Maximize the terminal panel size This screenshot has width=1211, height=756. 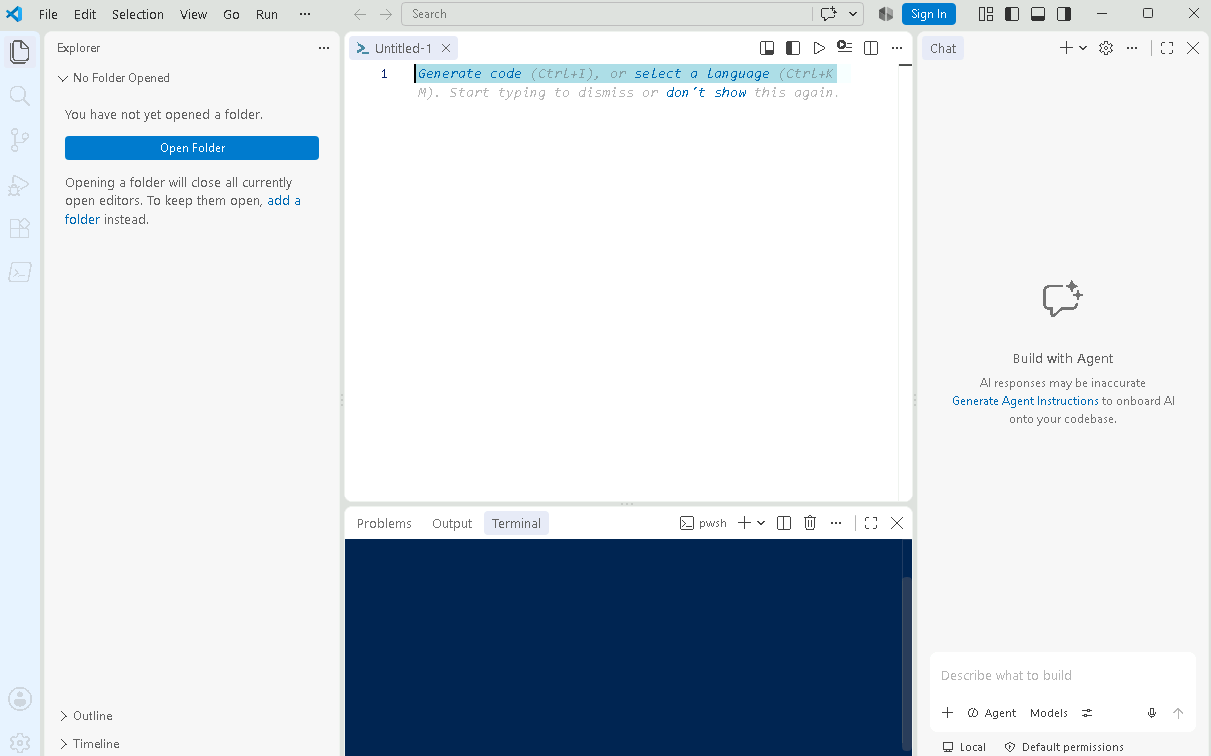[x=871, y=523]
